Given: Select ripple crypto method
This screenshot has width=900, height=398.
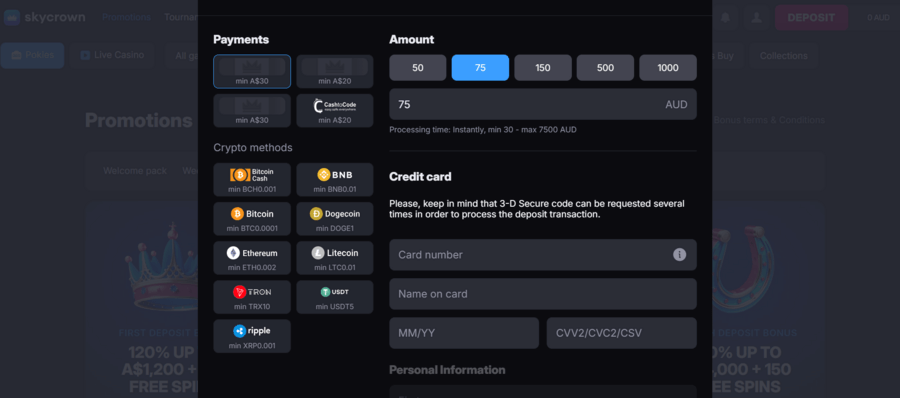Looking at the screenshot, I should click(x=252, y=336).
